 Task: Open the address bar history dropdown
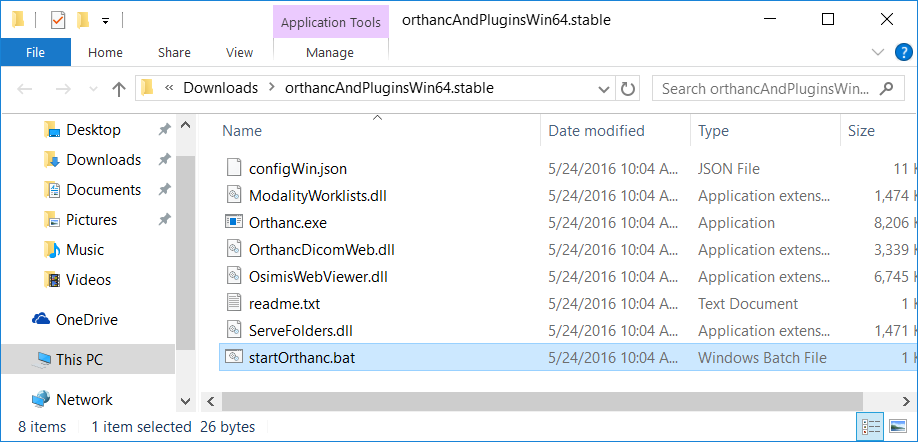[x=604, y=90]
